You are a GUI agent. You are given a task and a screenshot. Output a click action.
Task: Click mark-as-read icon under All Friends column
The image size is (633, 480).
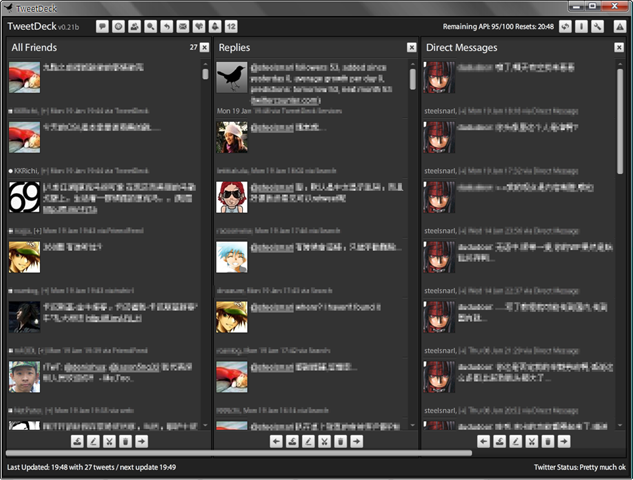coord(77,441)
